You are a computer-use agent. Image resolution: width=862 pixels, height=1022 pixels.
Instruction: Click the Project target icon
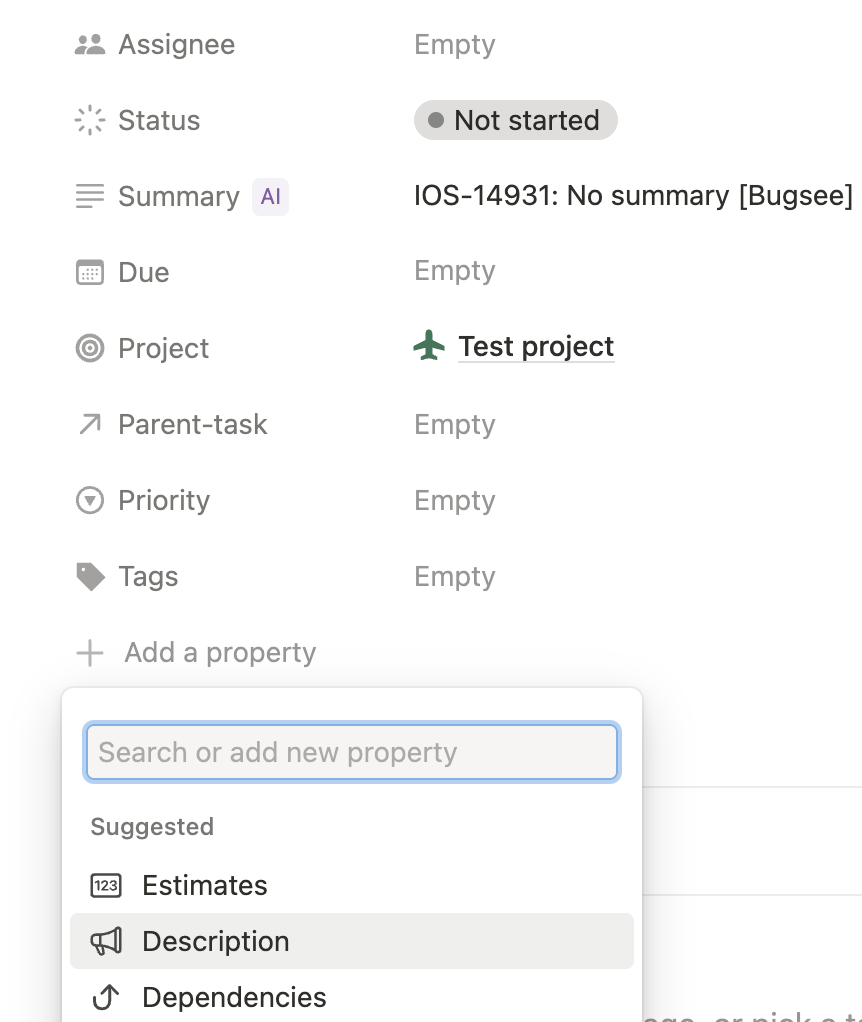(x=90, y=349)
